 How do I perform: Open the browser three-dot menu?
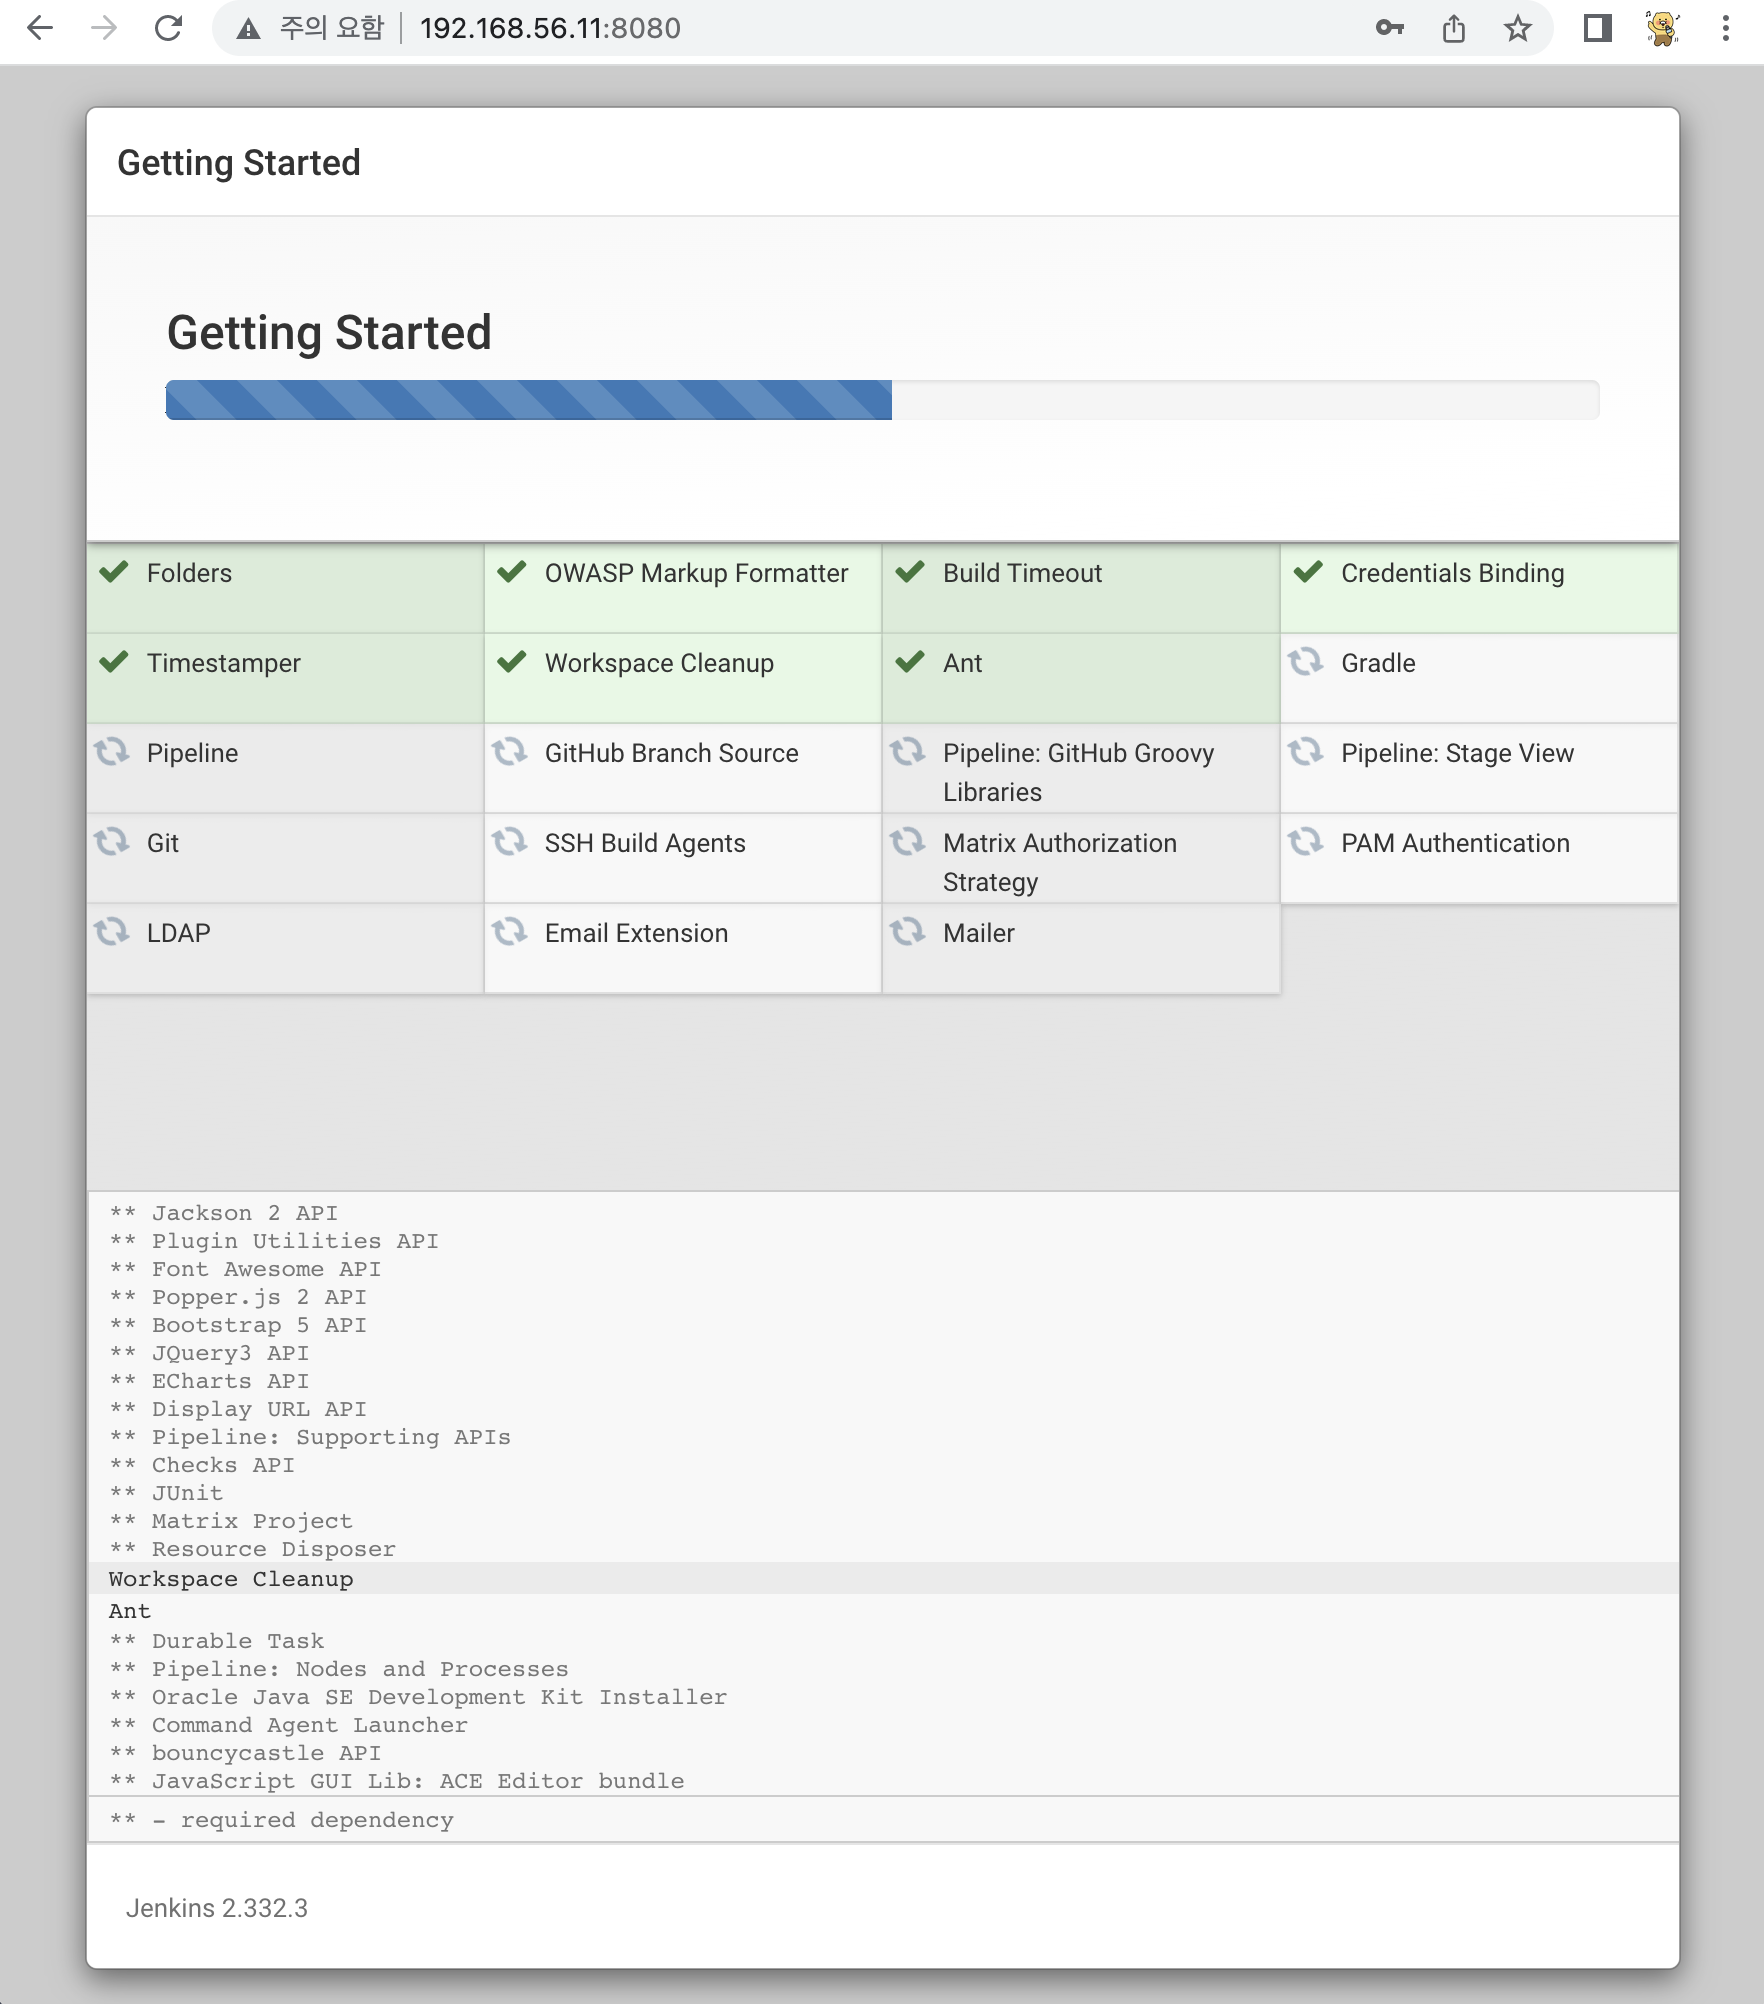[x=1726, y=28]
